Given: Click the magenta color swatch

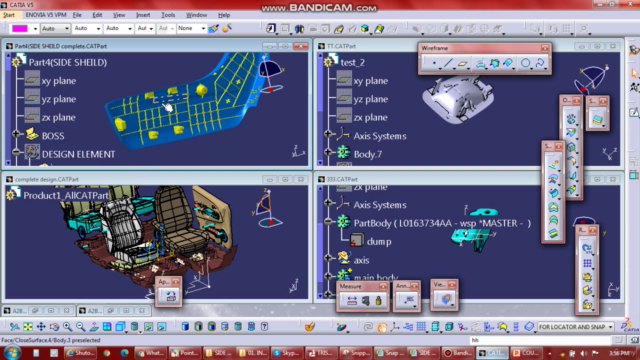Looking at the screenshot, I should click(20, 29).
